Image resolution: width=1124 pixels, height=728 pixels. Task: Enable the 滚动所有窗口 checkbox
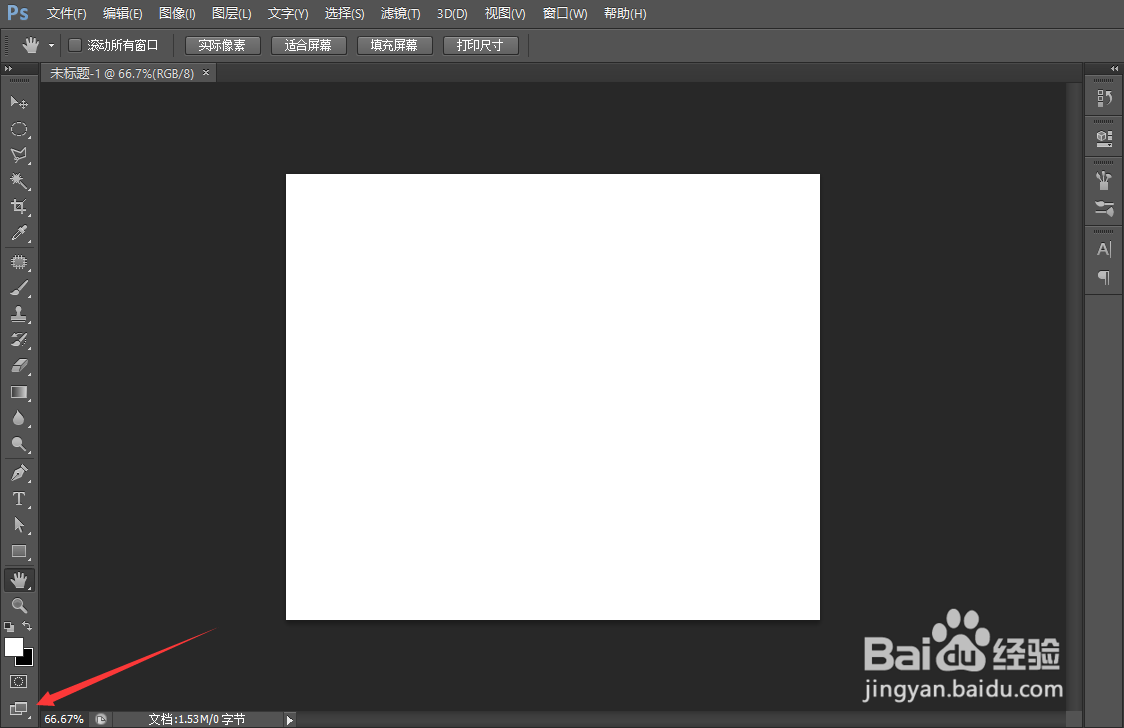74,44
